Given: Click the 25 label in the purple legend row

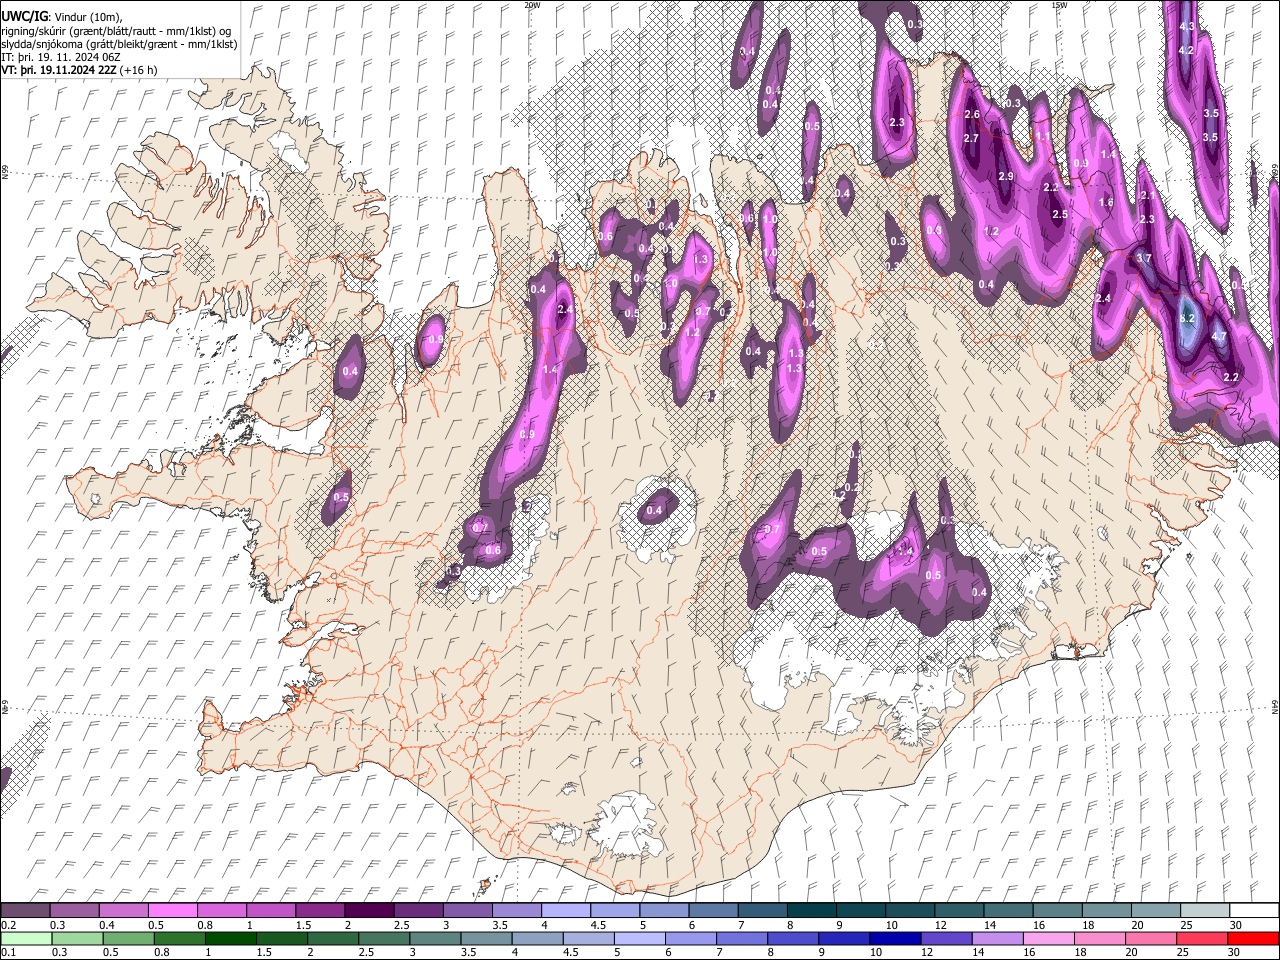Looking at the screenshot, I should [1187, 925].
